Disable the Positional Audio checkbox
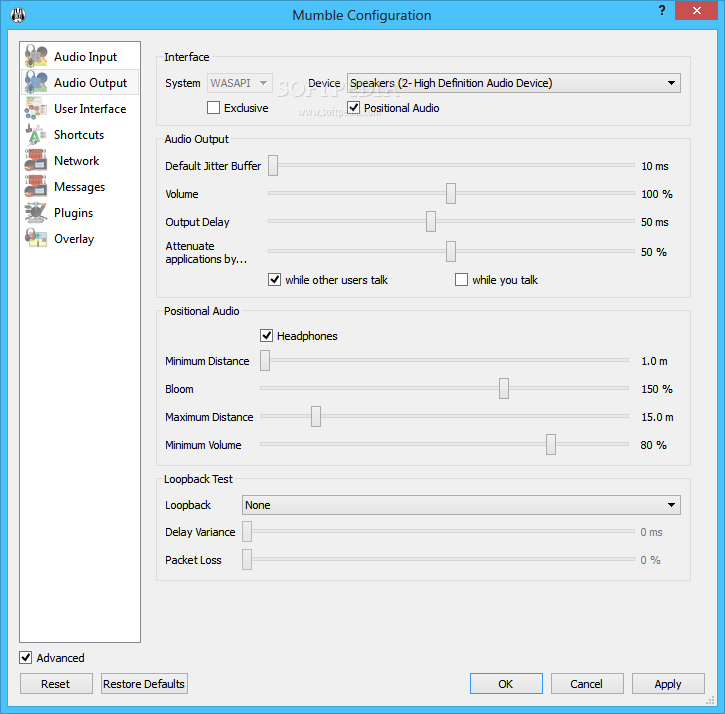Screen dimensions: 725x714 pyautogui.click(x=353, y=108)
